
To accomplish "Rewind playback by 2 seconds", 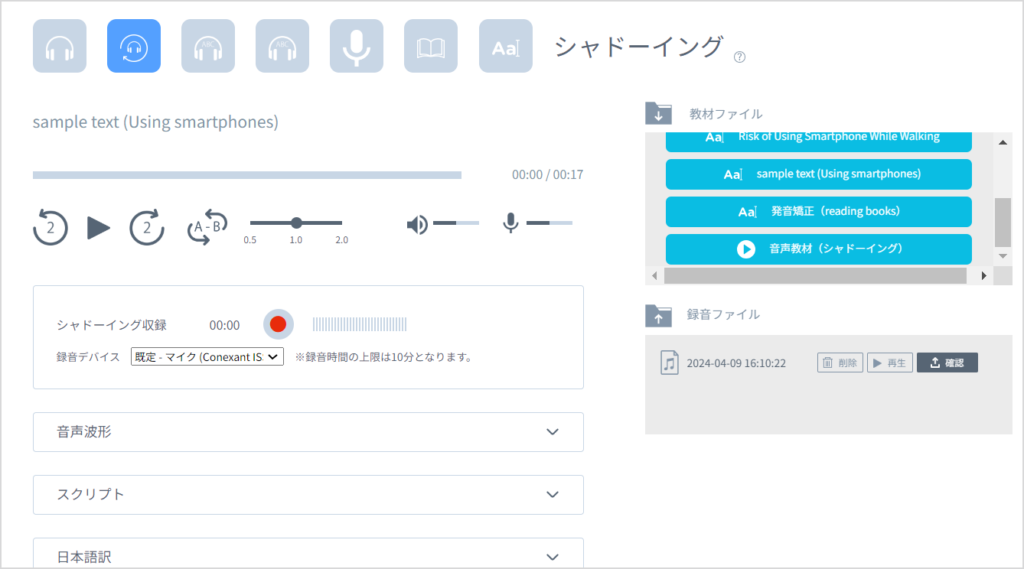I will point(50,227).
